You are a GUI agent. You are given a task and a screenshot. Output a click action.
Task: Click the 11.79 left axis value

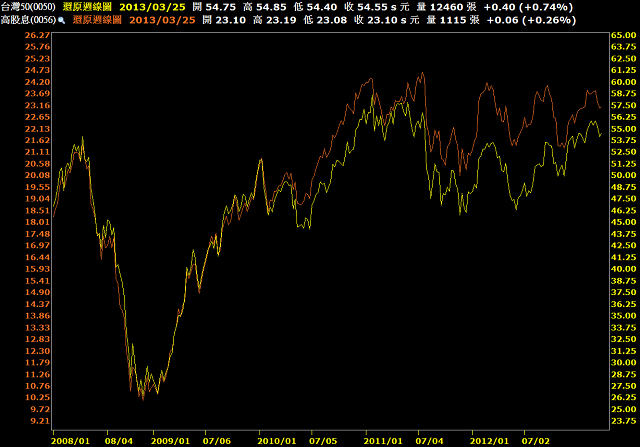pos(38,362)
